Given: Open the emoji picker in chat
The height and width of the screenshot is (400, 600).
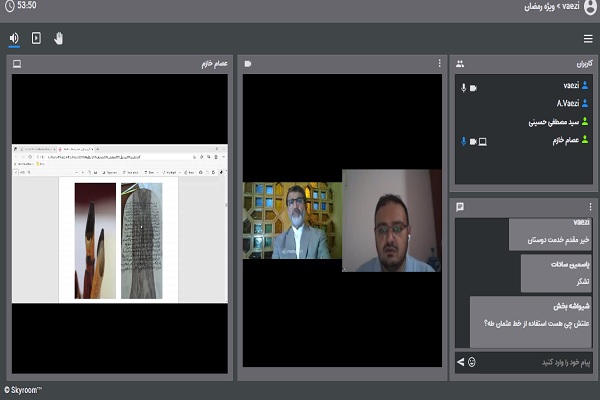Looking at the screenshot, I should coord(472,361).
